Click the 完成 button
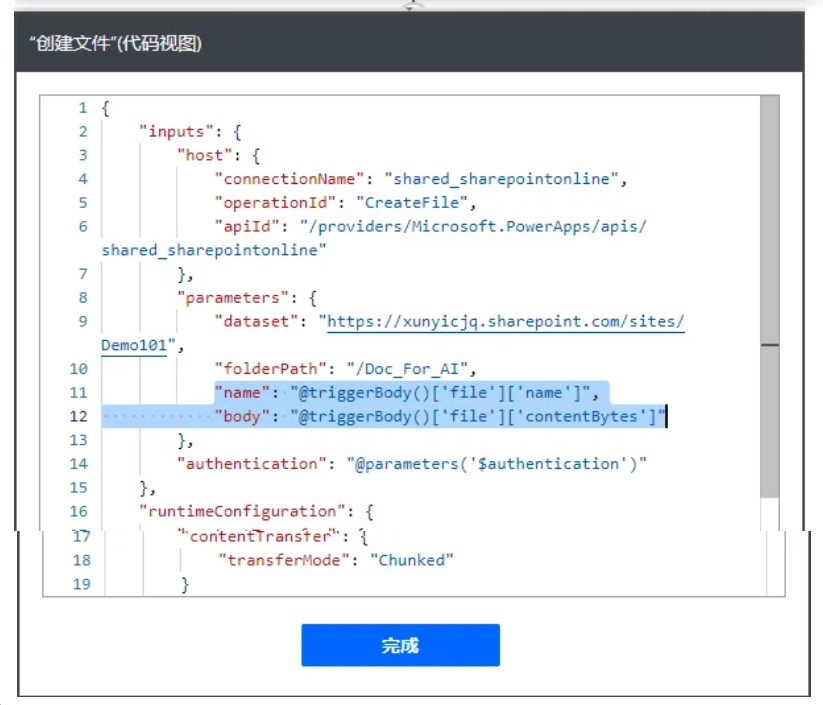Screen dimensions: 823x705 coord(400,645)
